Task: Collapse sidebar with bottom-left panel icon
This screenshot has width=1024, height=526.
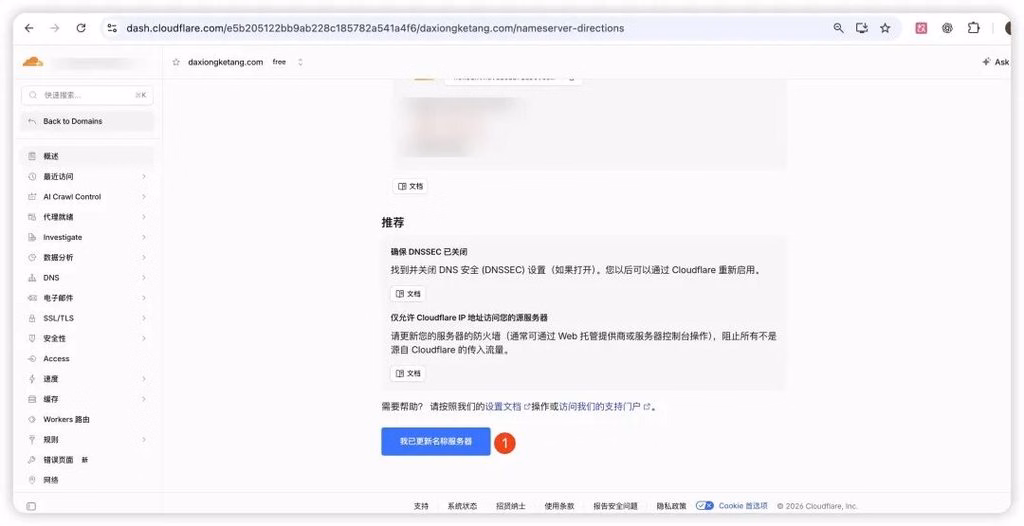Action: (x=31, y=506)
